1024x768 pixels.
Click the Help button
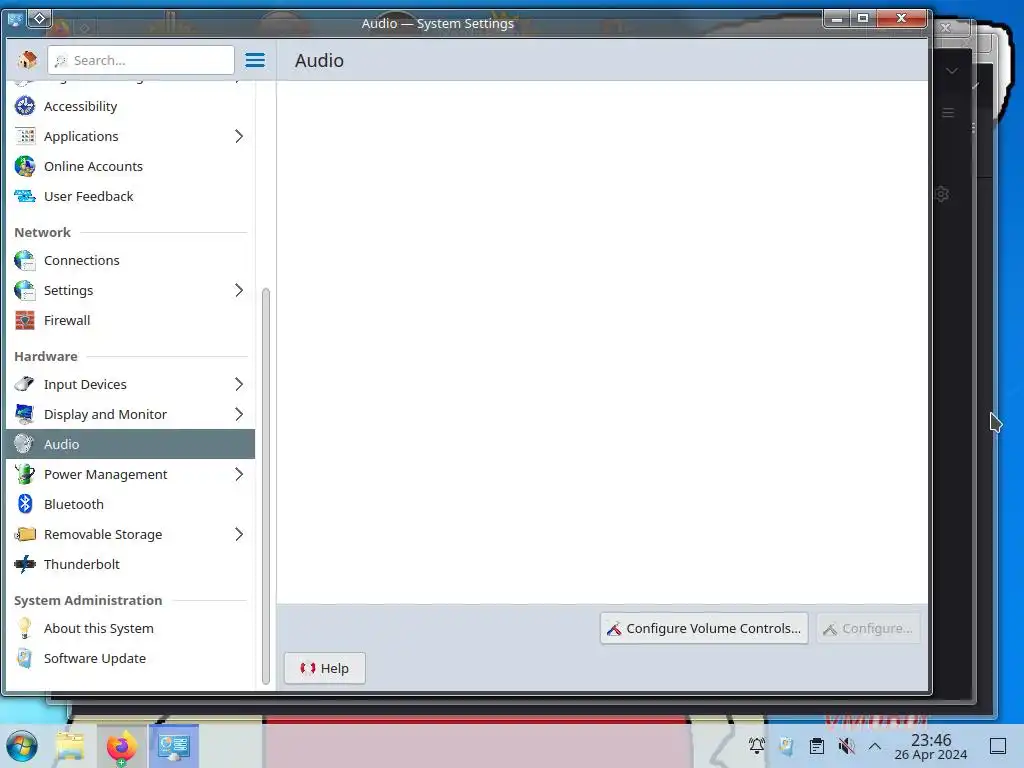coord(325,668)
